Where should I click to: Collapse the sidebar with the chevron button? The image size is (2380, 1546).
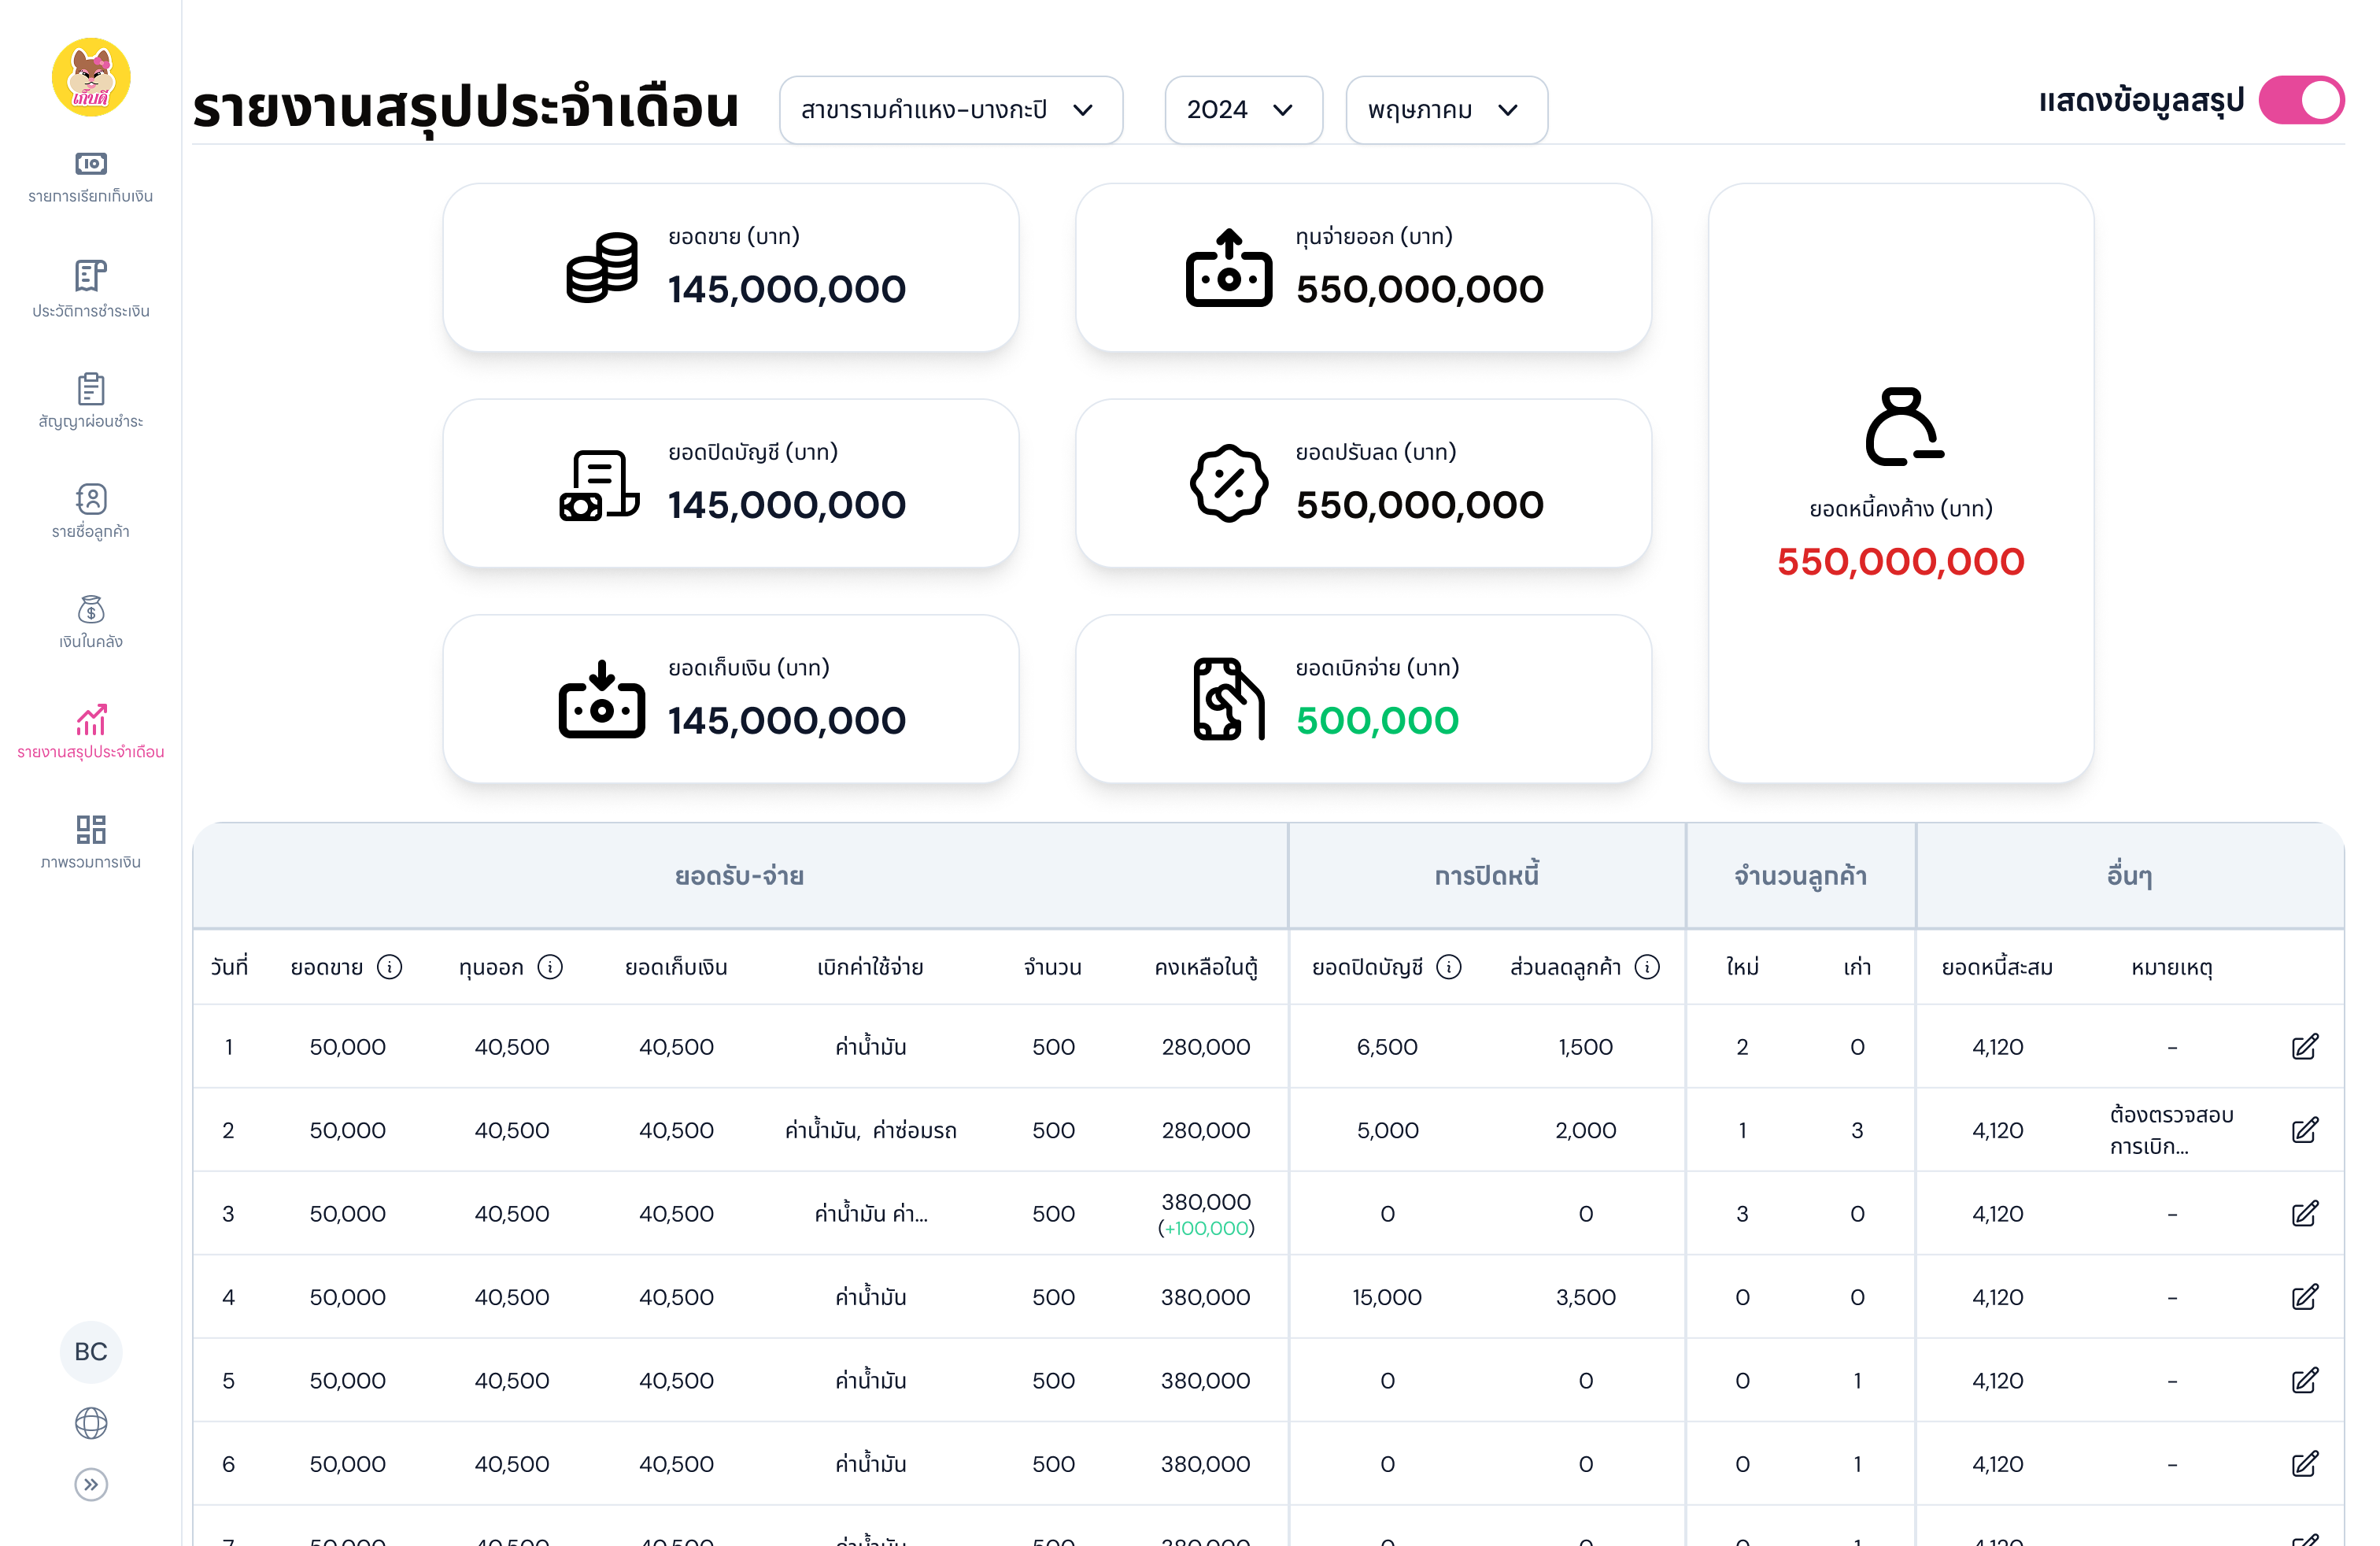[91, 1485]
